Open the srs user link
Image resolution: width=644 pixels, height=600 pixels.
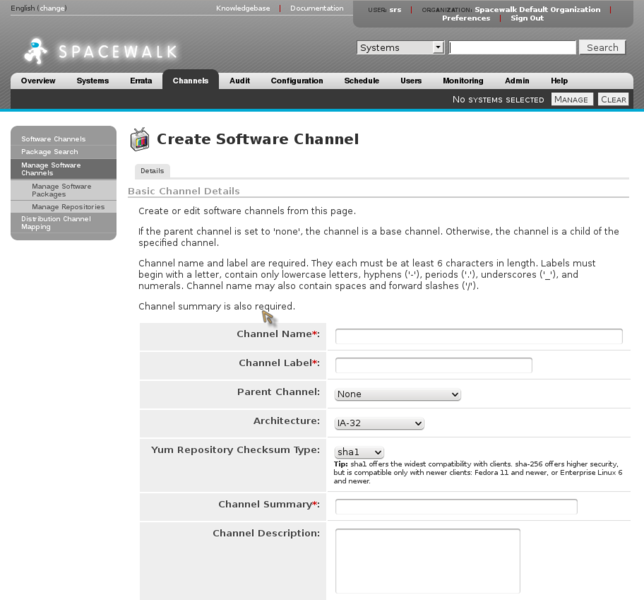coord(395,9)
